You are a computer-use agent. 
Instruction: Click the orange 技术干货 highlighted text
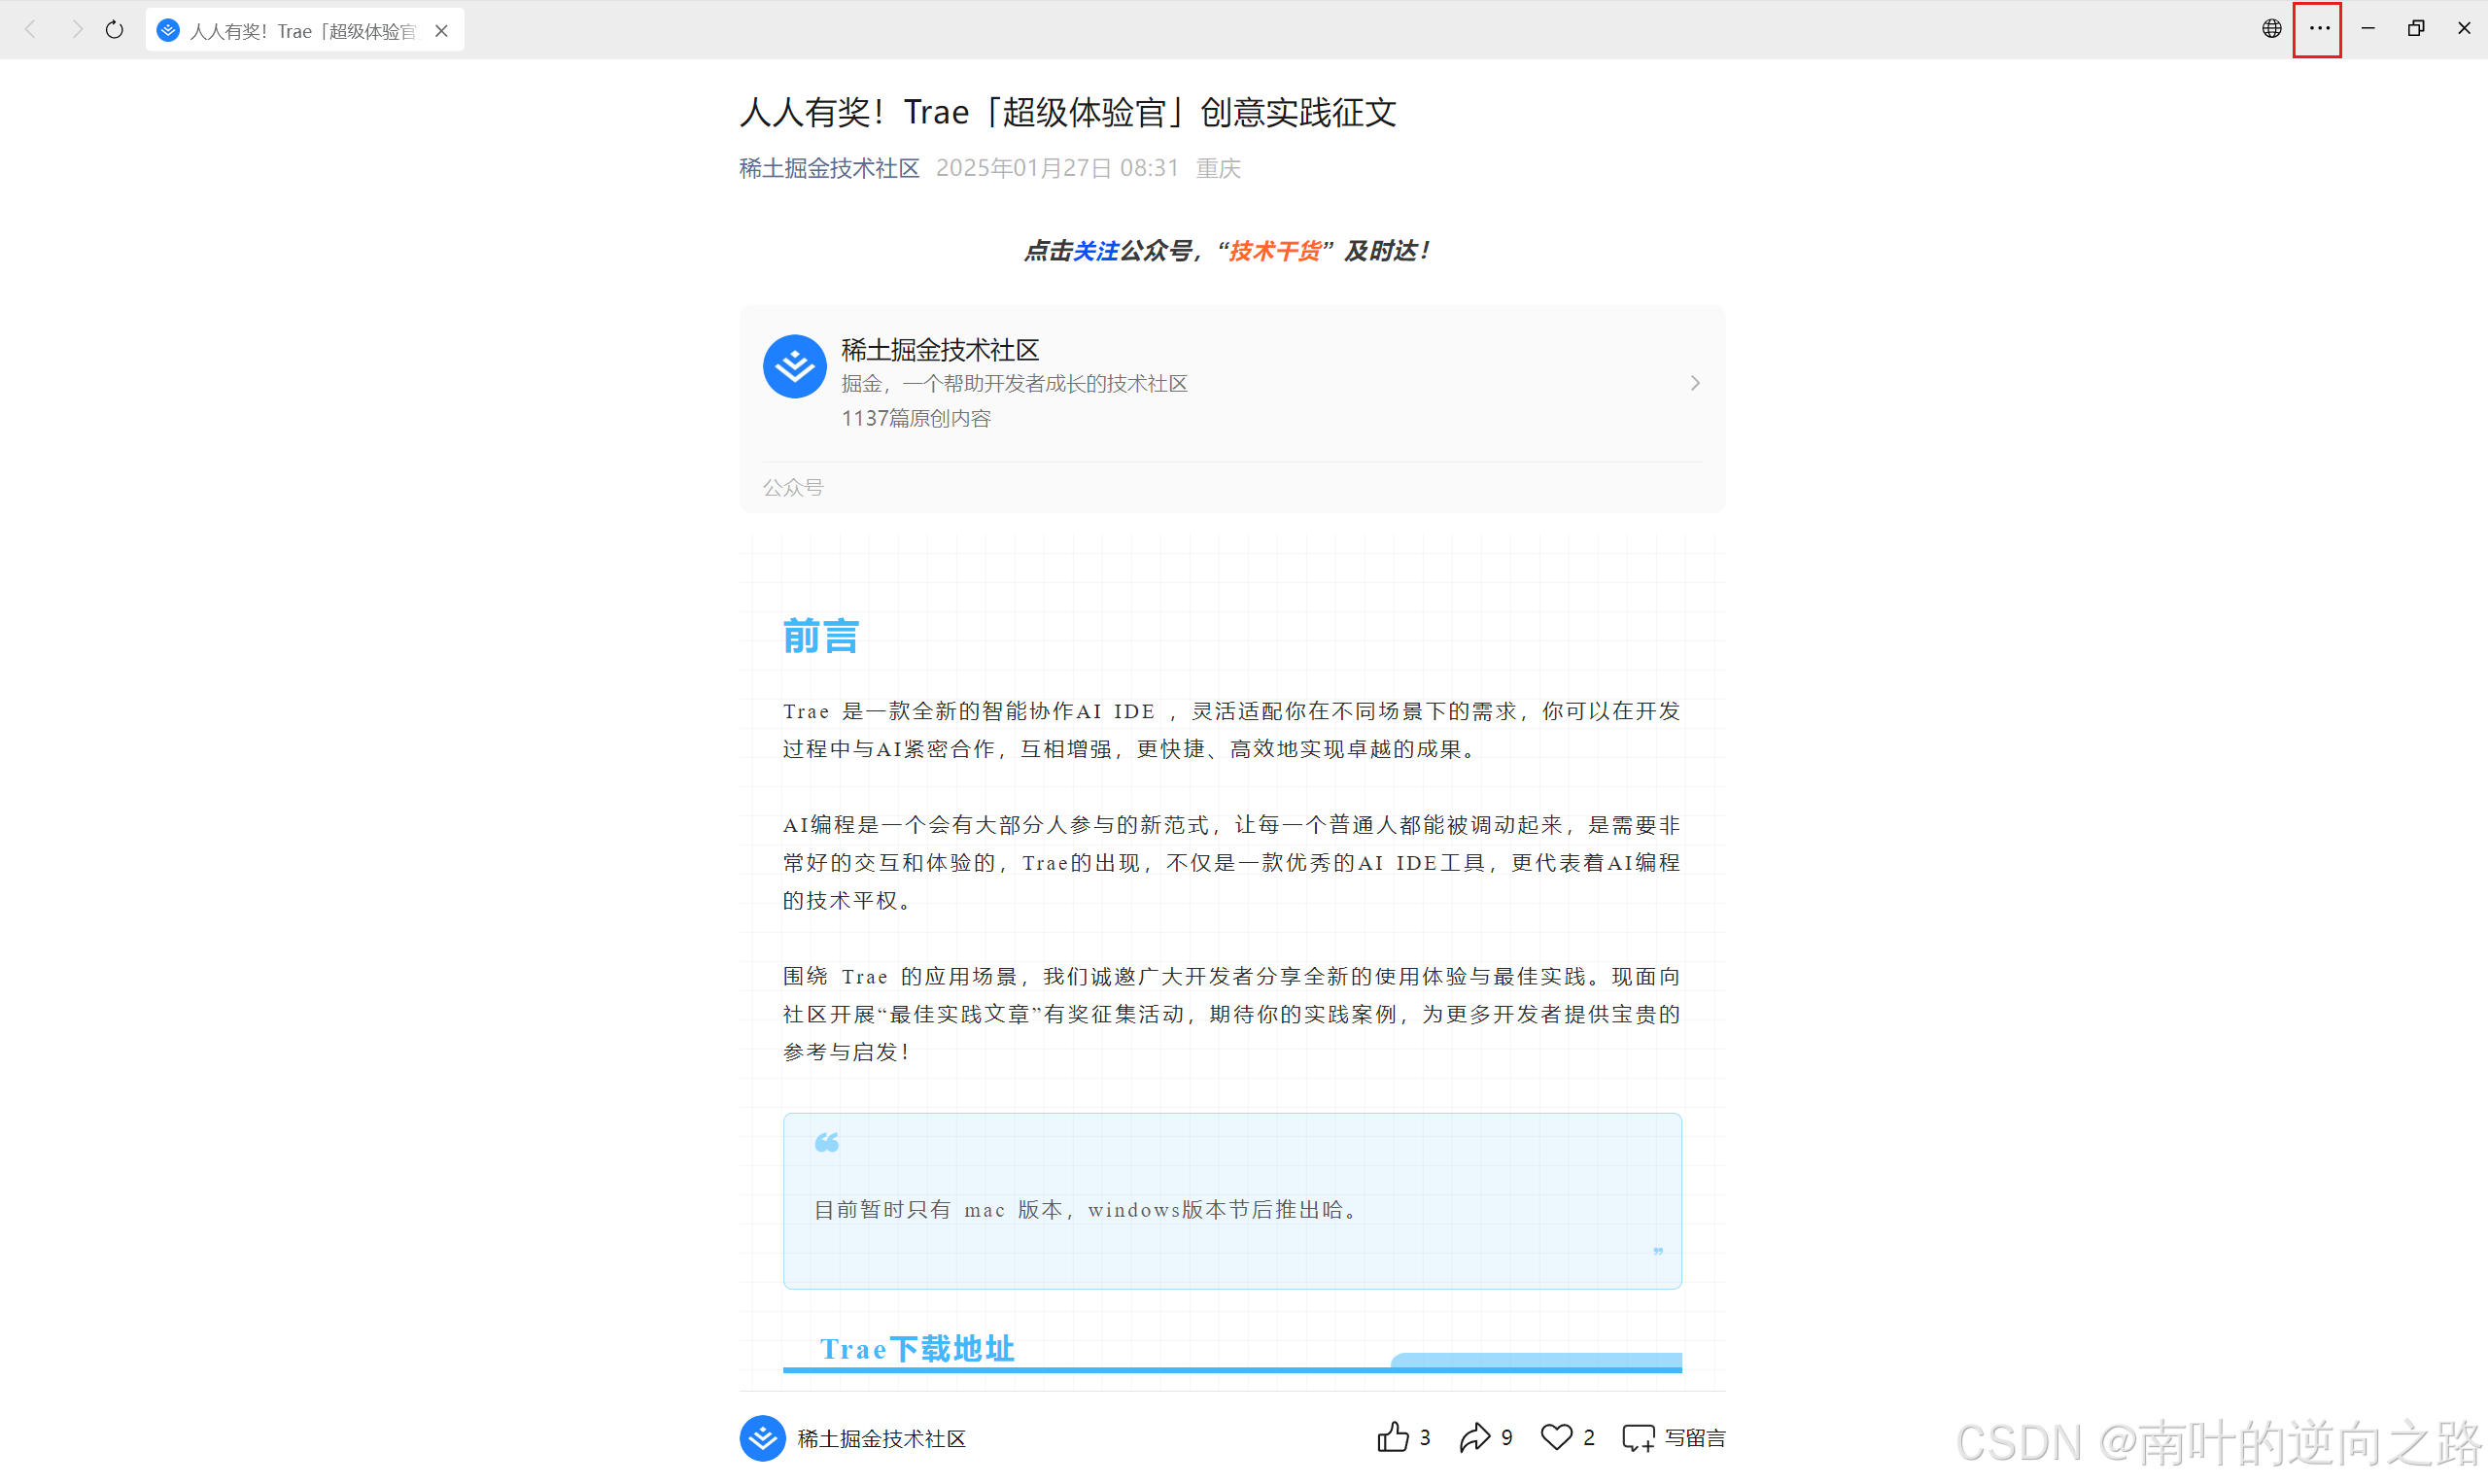(x=1274, y=251)
